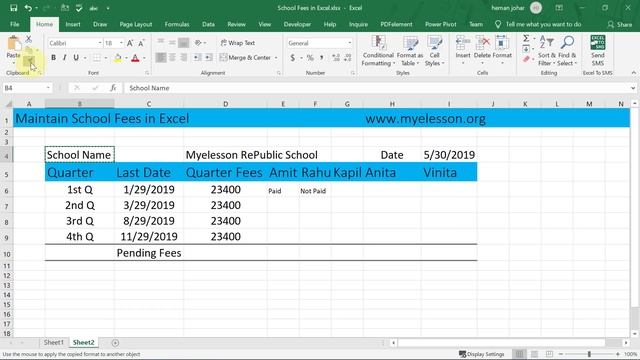640x360 pixels.
Task: Open the Cell Styles gallery
Action: click(434, 51)
